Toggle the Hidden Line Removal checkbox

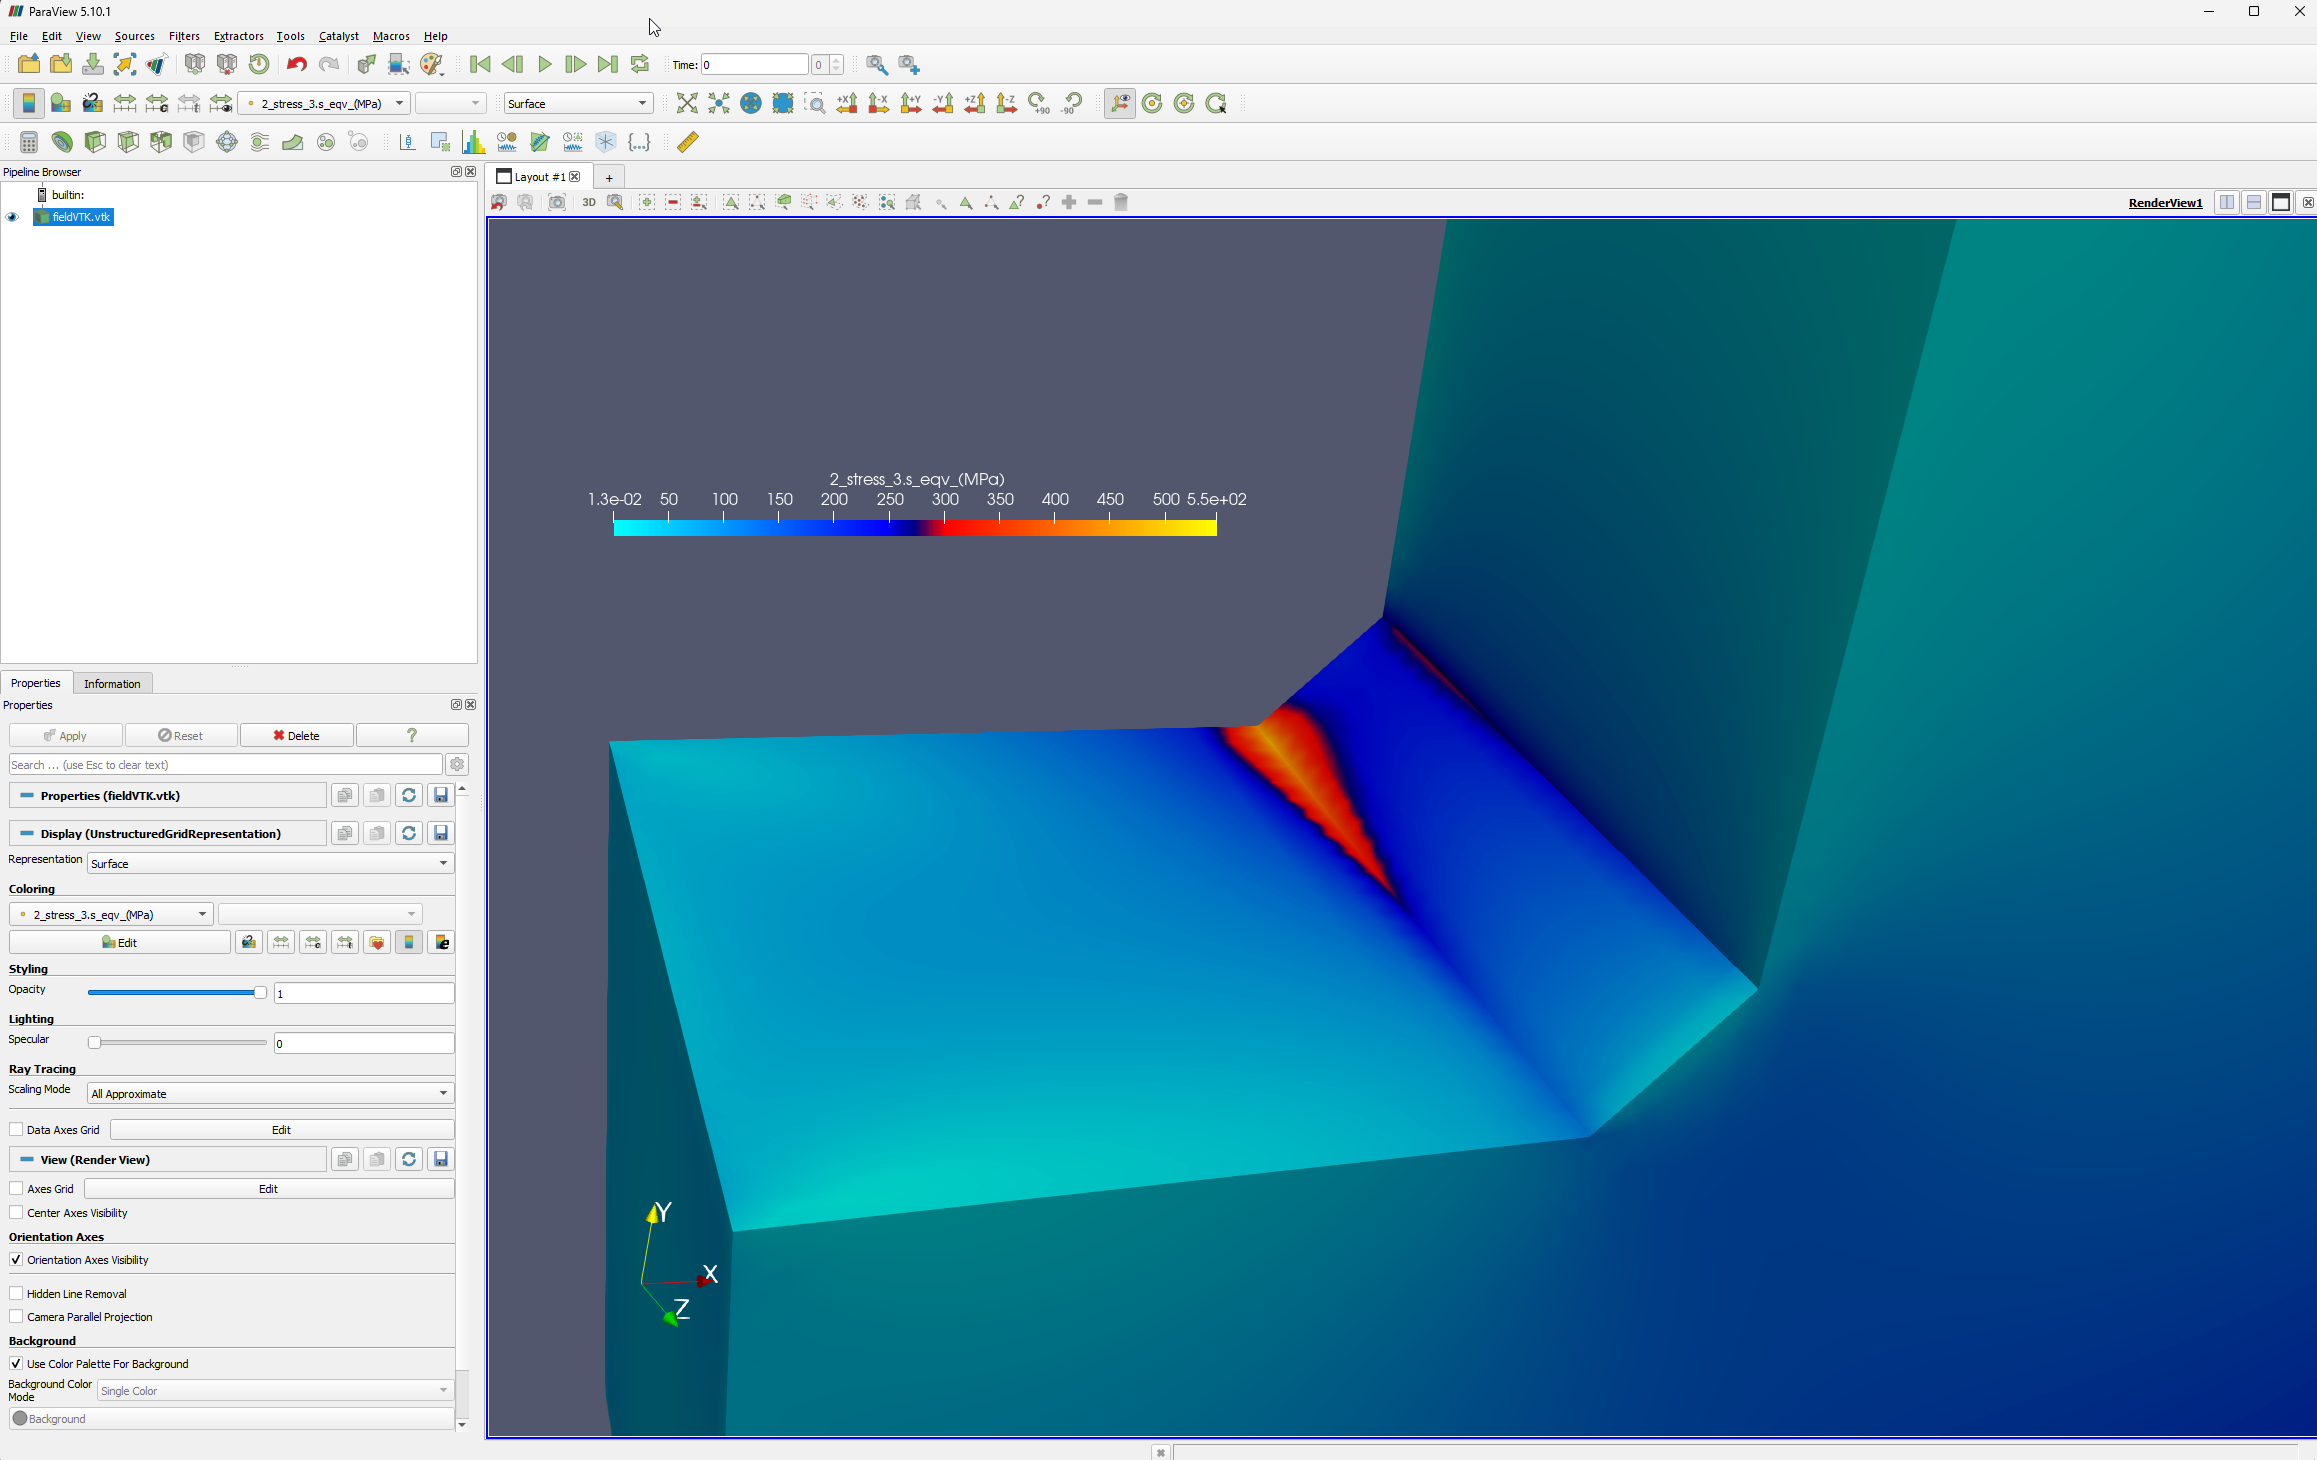coord(17,1292)
